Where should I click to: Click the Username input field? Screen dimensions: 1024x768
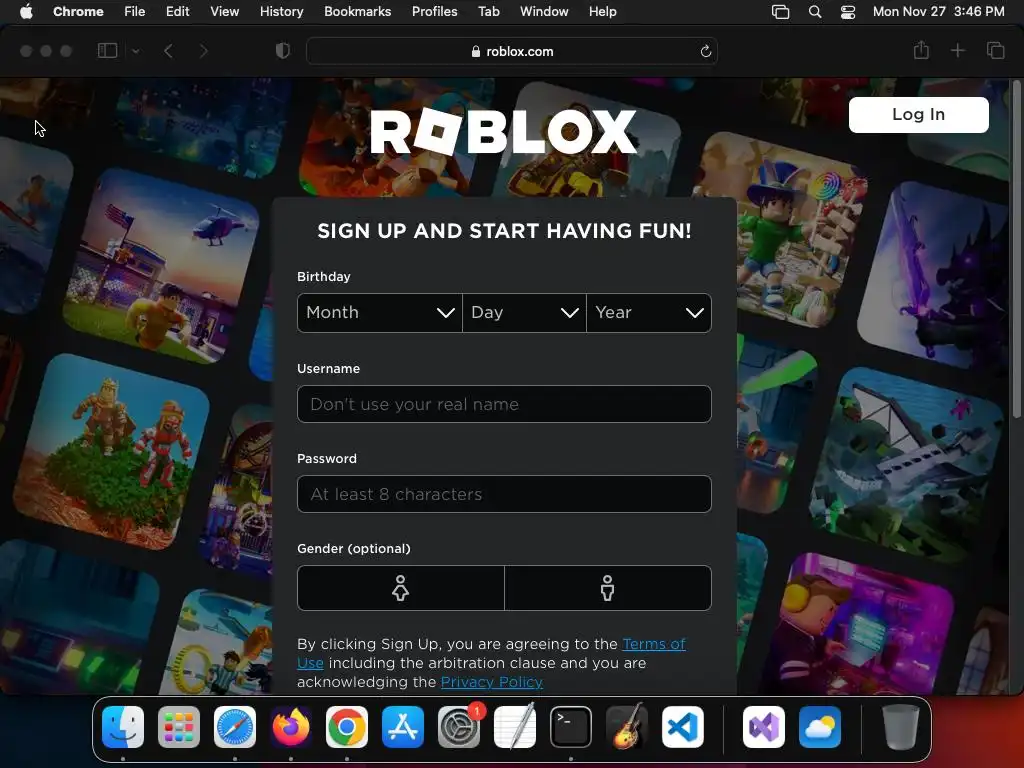tap(504, 404)
